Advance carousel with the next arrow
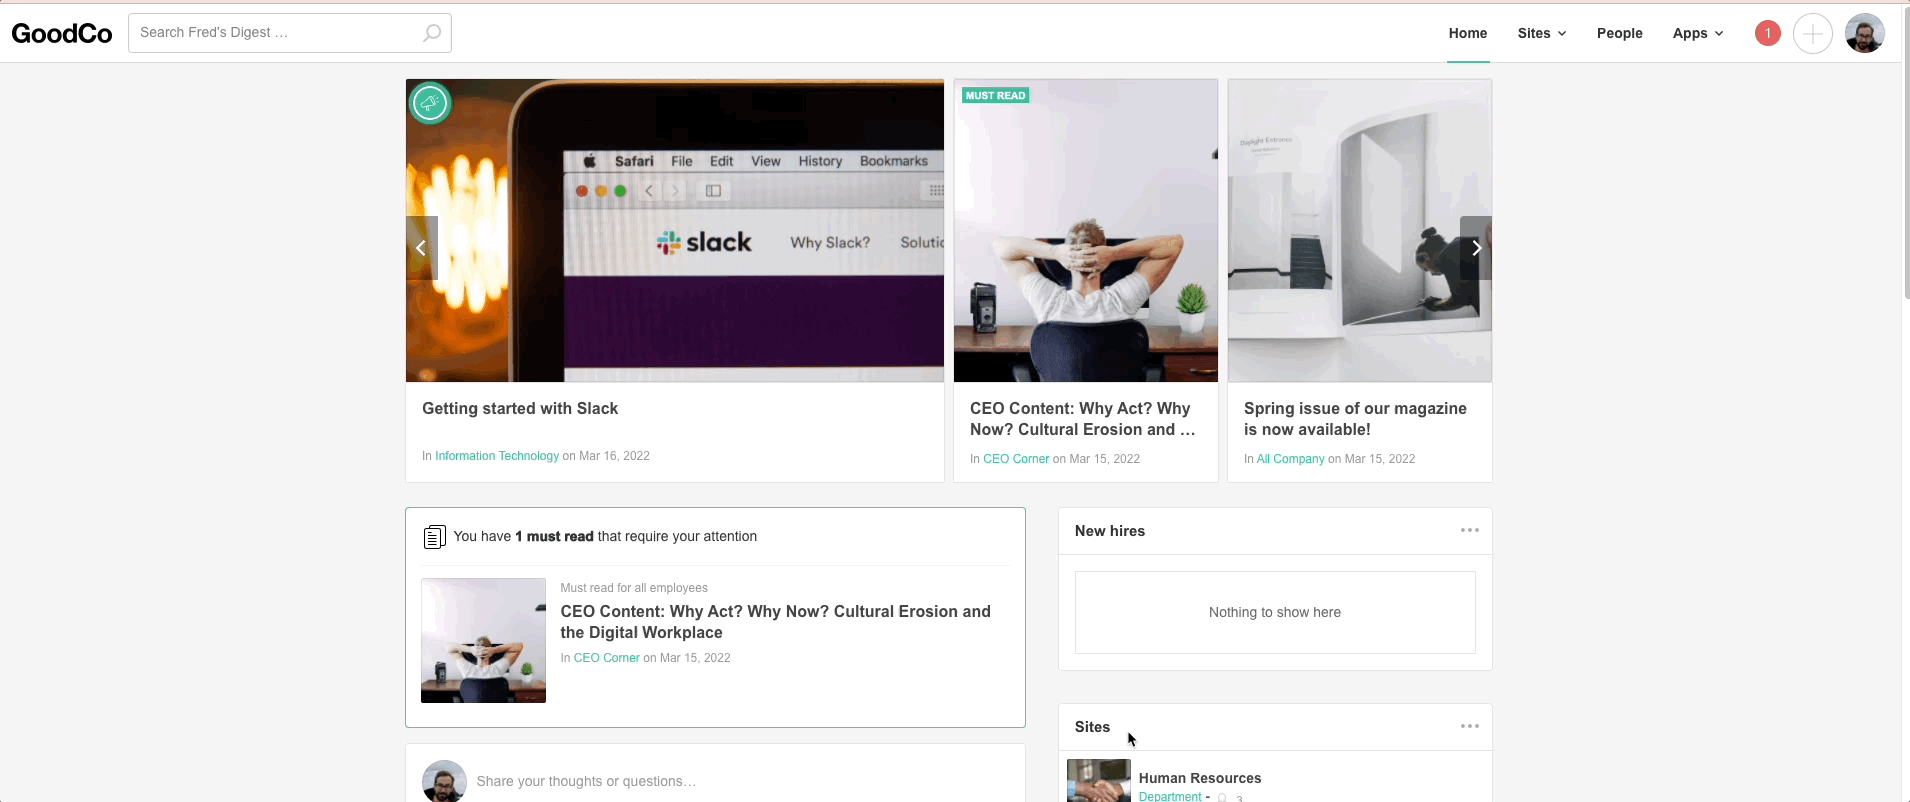Viewport: 1910px width, 802px height. tap(1476, 248)
